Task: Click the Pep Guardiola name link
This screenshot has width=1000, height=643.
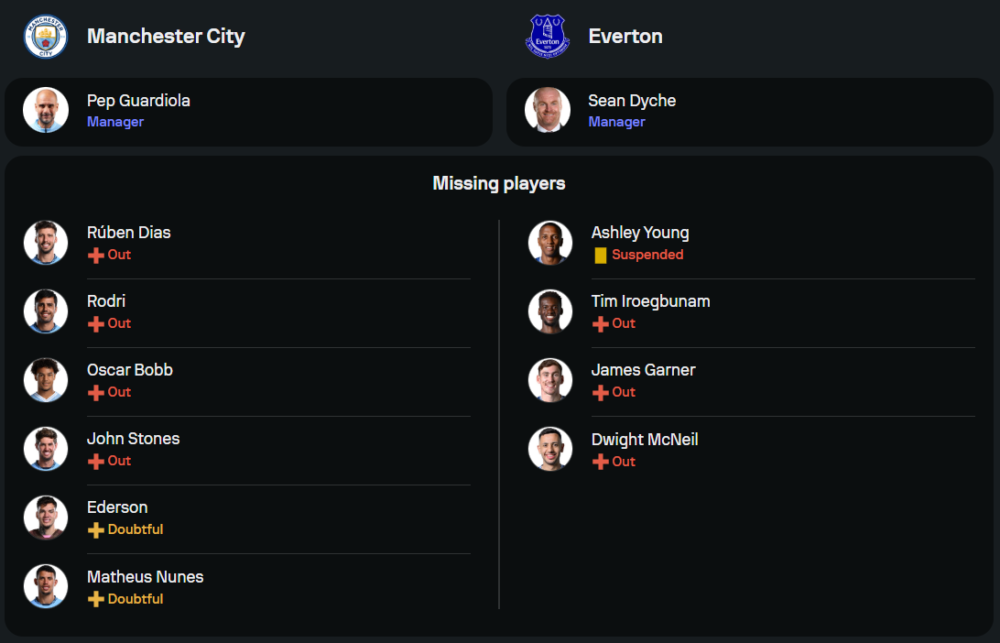Action: pyautogui.click(x=138, y=100)
